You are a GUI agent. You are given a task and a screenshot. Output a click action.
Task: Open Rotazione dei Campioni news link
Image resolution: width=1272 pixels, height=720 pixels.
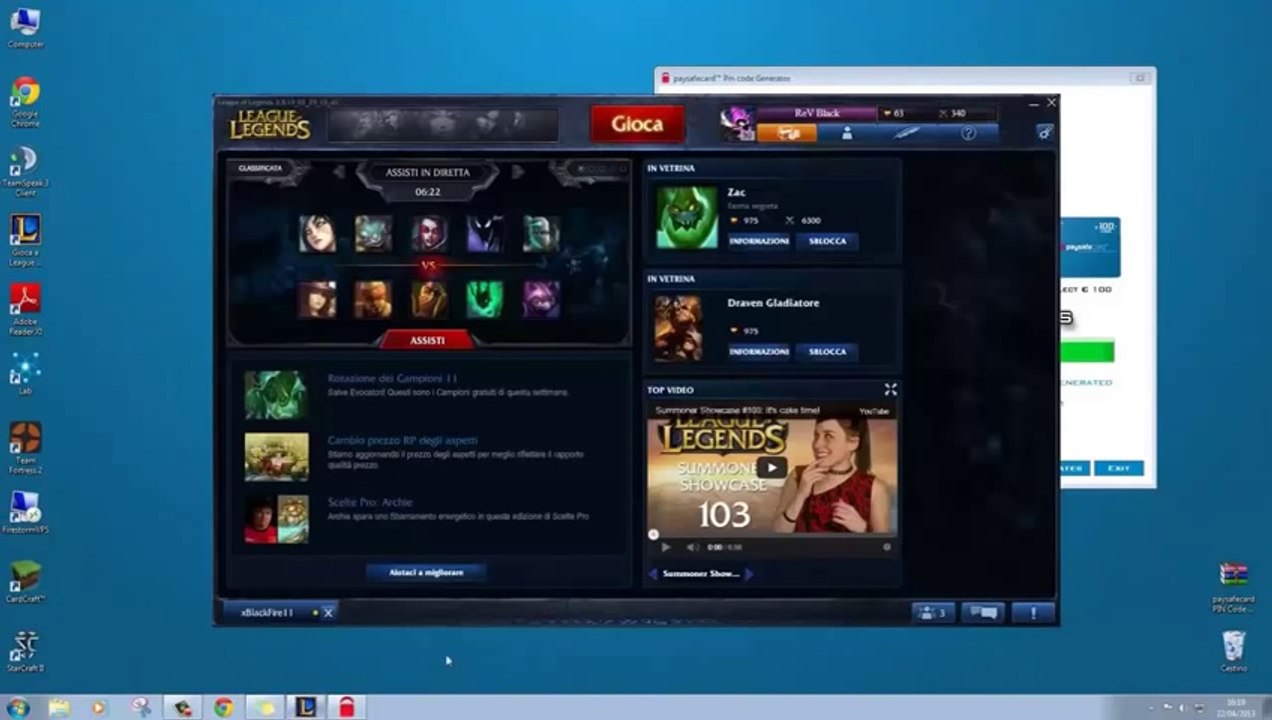pos(392,378)
